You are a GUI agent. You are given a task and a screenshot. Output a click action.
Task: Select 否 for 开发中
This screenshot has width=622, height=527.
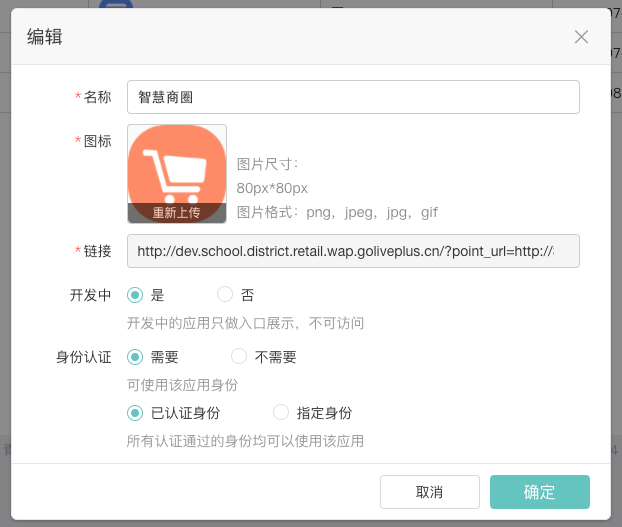[225, 295]
